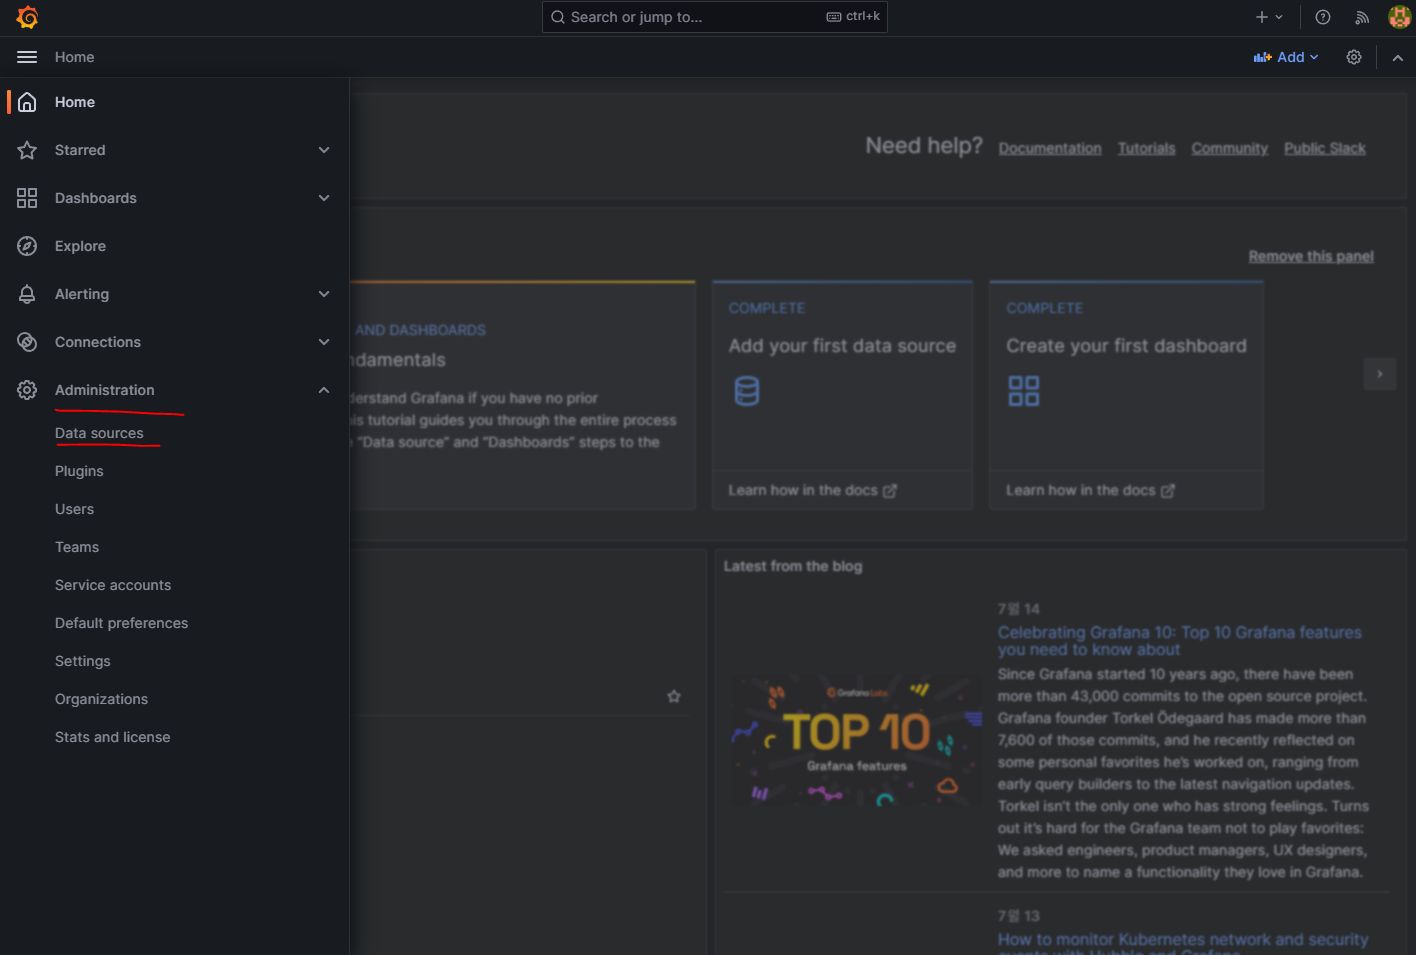Open dashboard settings gear icon
This screenshot has width=1416, height=955.
(x=1354, y=57)
